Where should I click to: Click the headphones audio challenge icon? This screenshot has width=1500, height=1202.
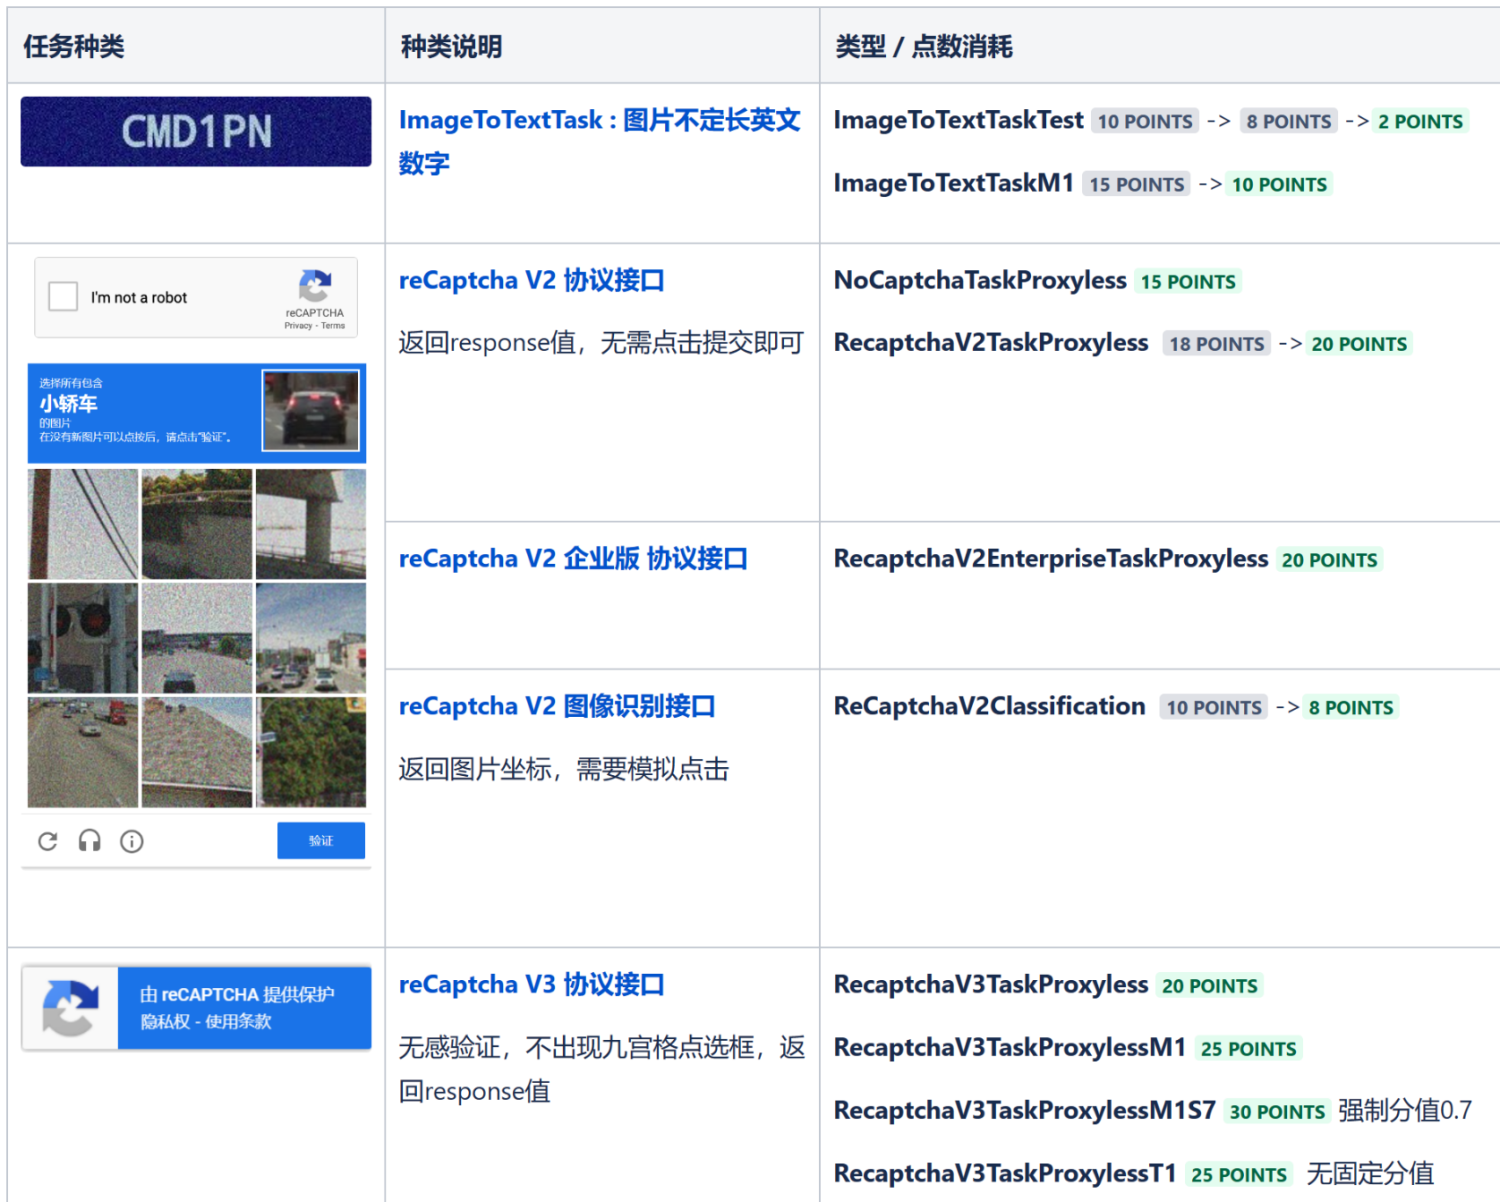pos(90,841)
